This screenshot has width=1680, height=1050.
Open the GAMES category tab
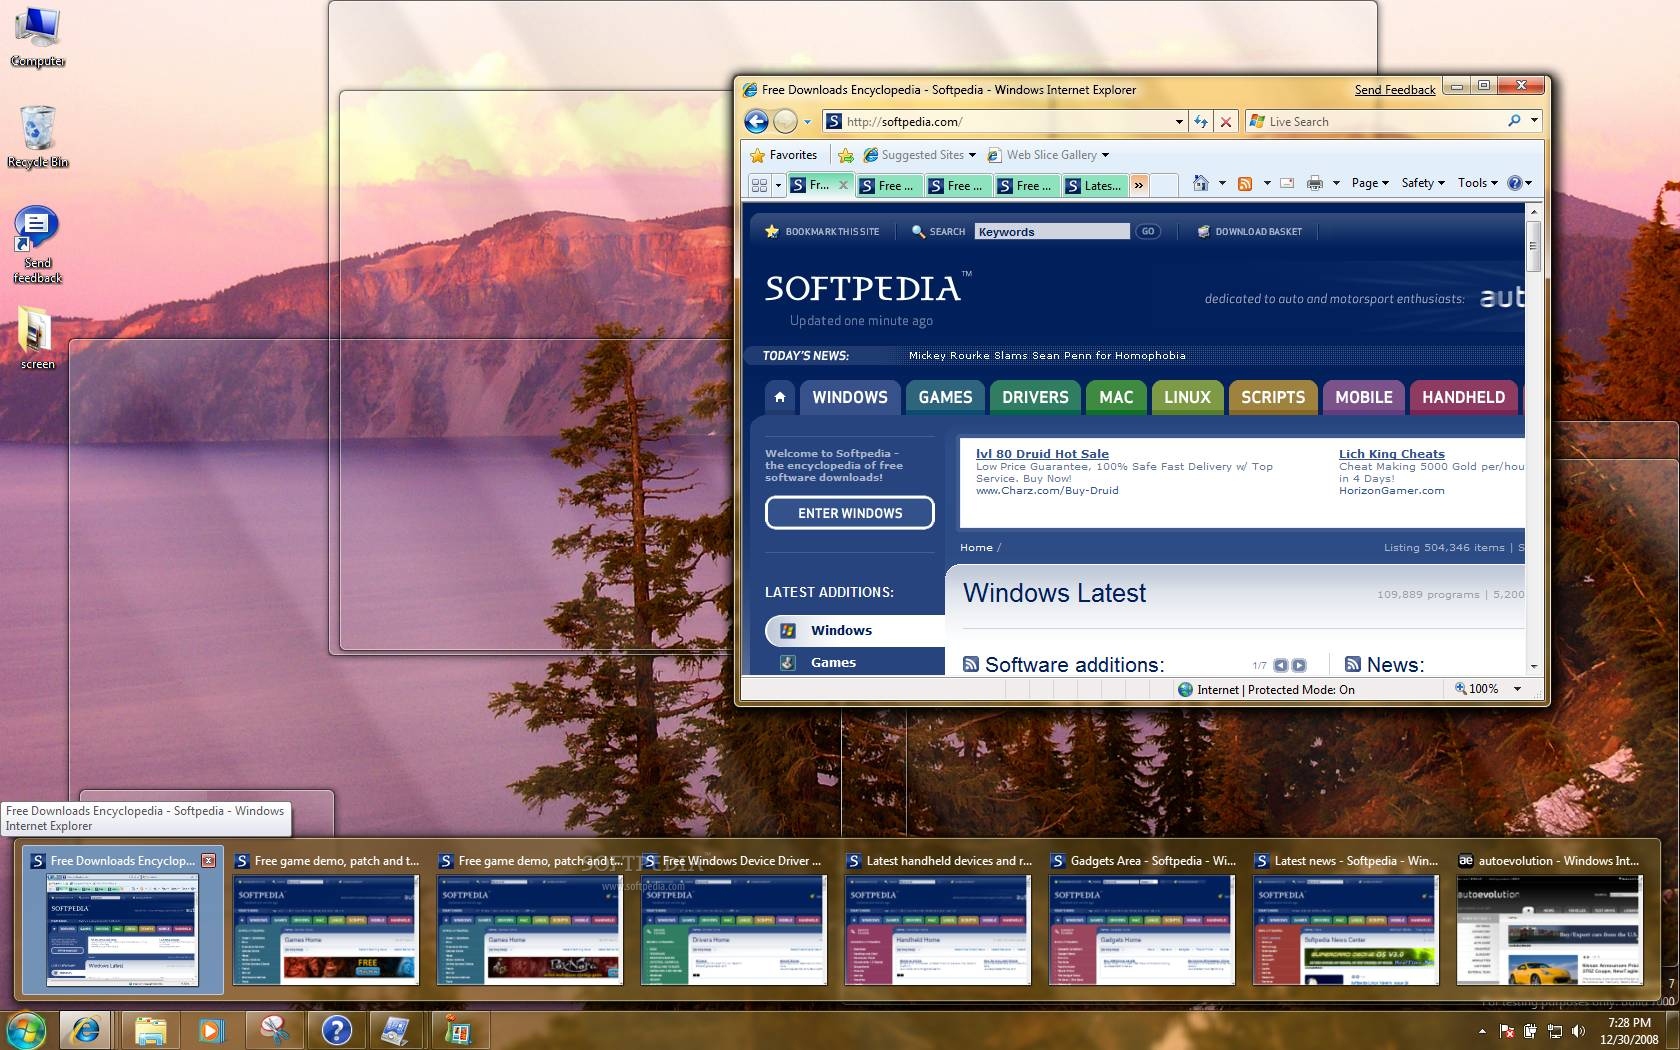[x=945, y=397]
